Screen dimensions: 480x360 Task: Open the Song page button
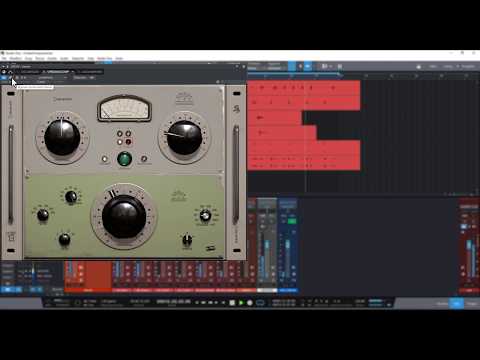coord(448,67)
